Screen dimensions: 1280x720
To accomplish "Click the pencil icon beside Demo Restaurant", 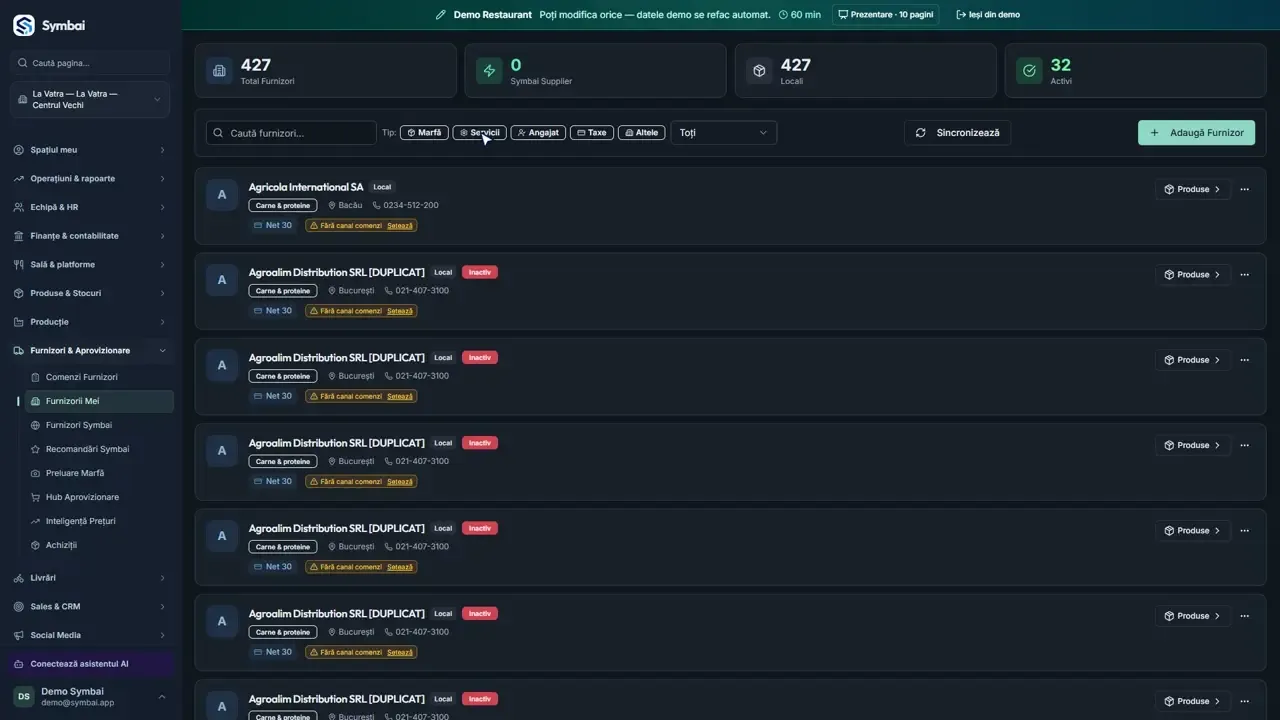I will pos(441,15).
